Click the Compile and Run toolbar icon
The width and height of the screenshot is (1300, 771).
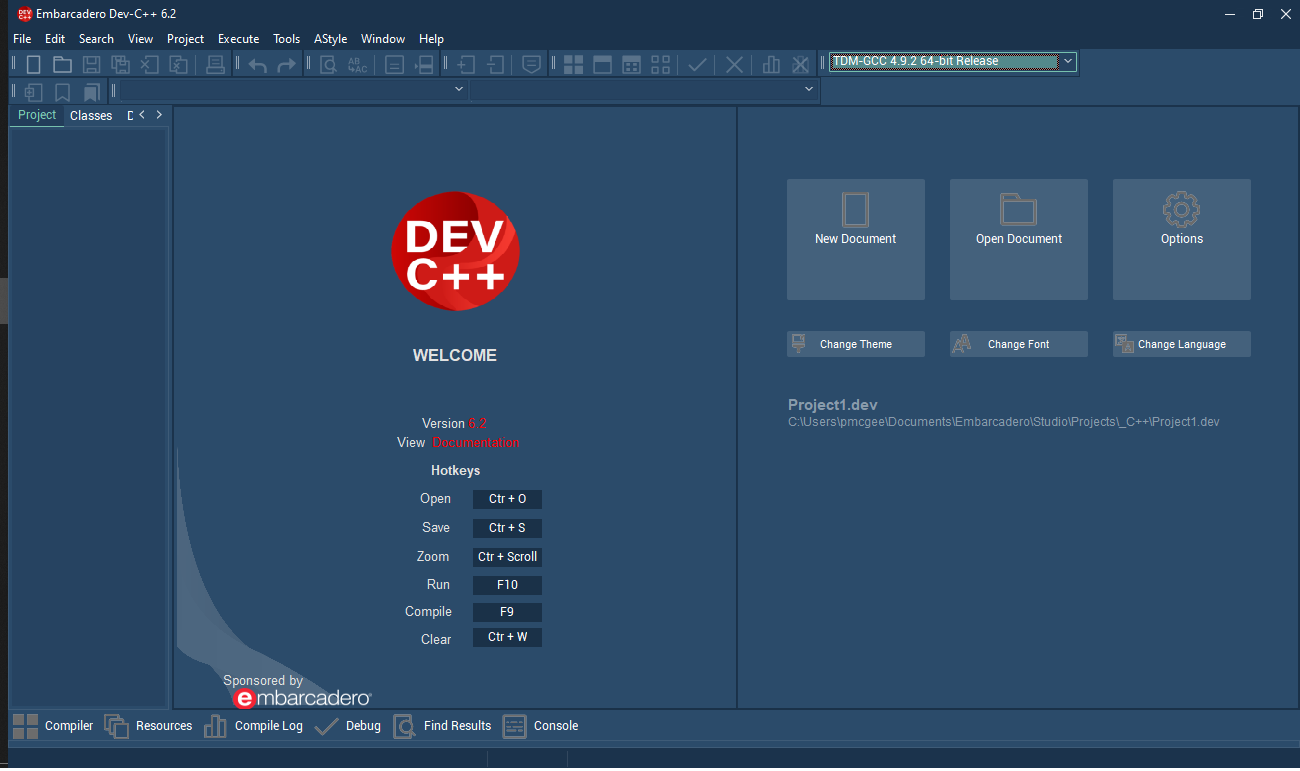point(631,65)
